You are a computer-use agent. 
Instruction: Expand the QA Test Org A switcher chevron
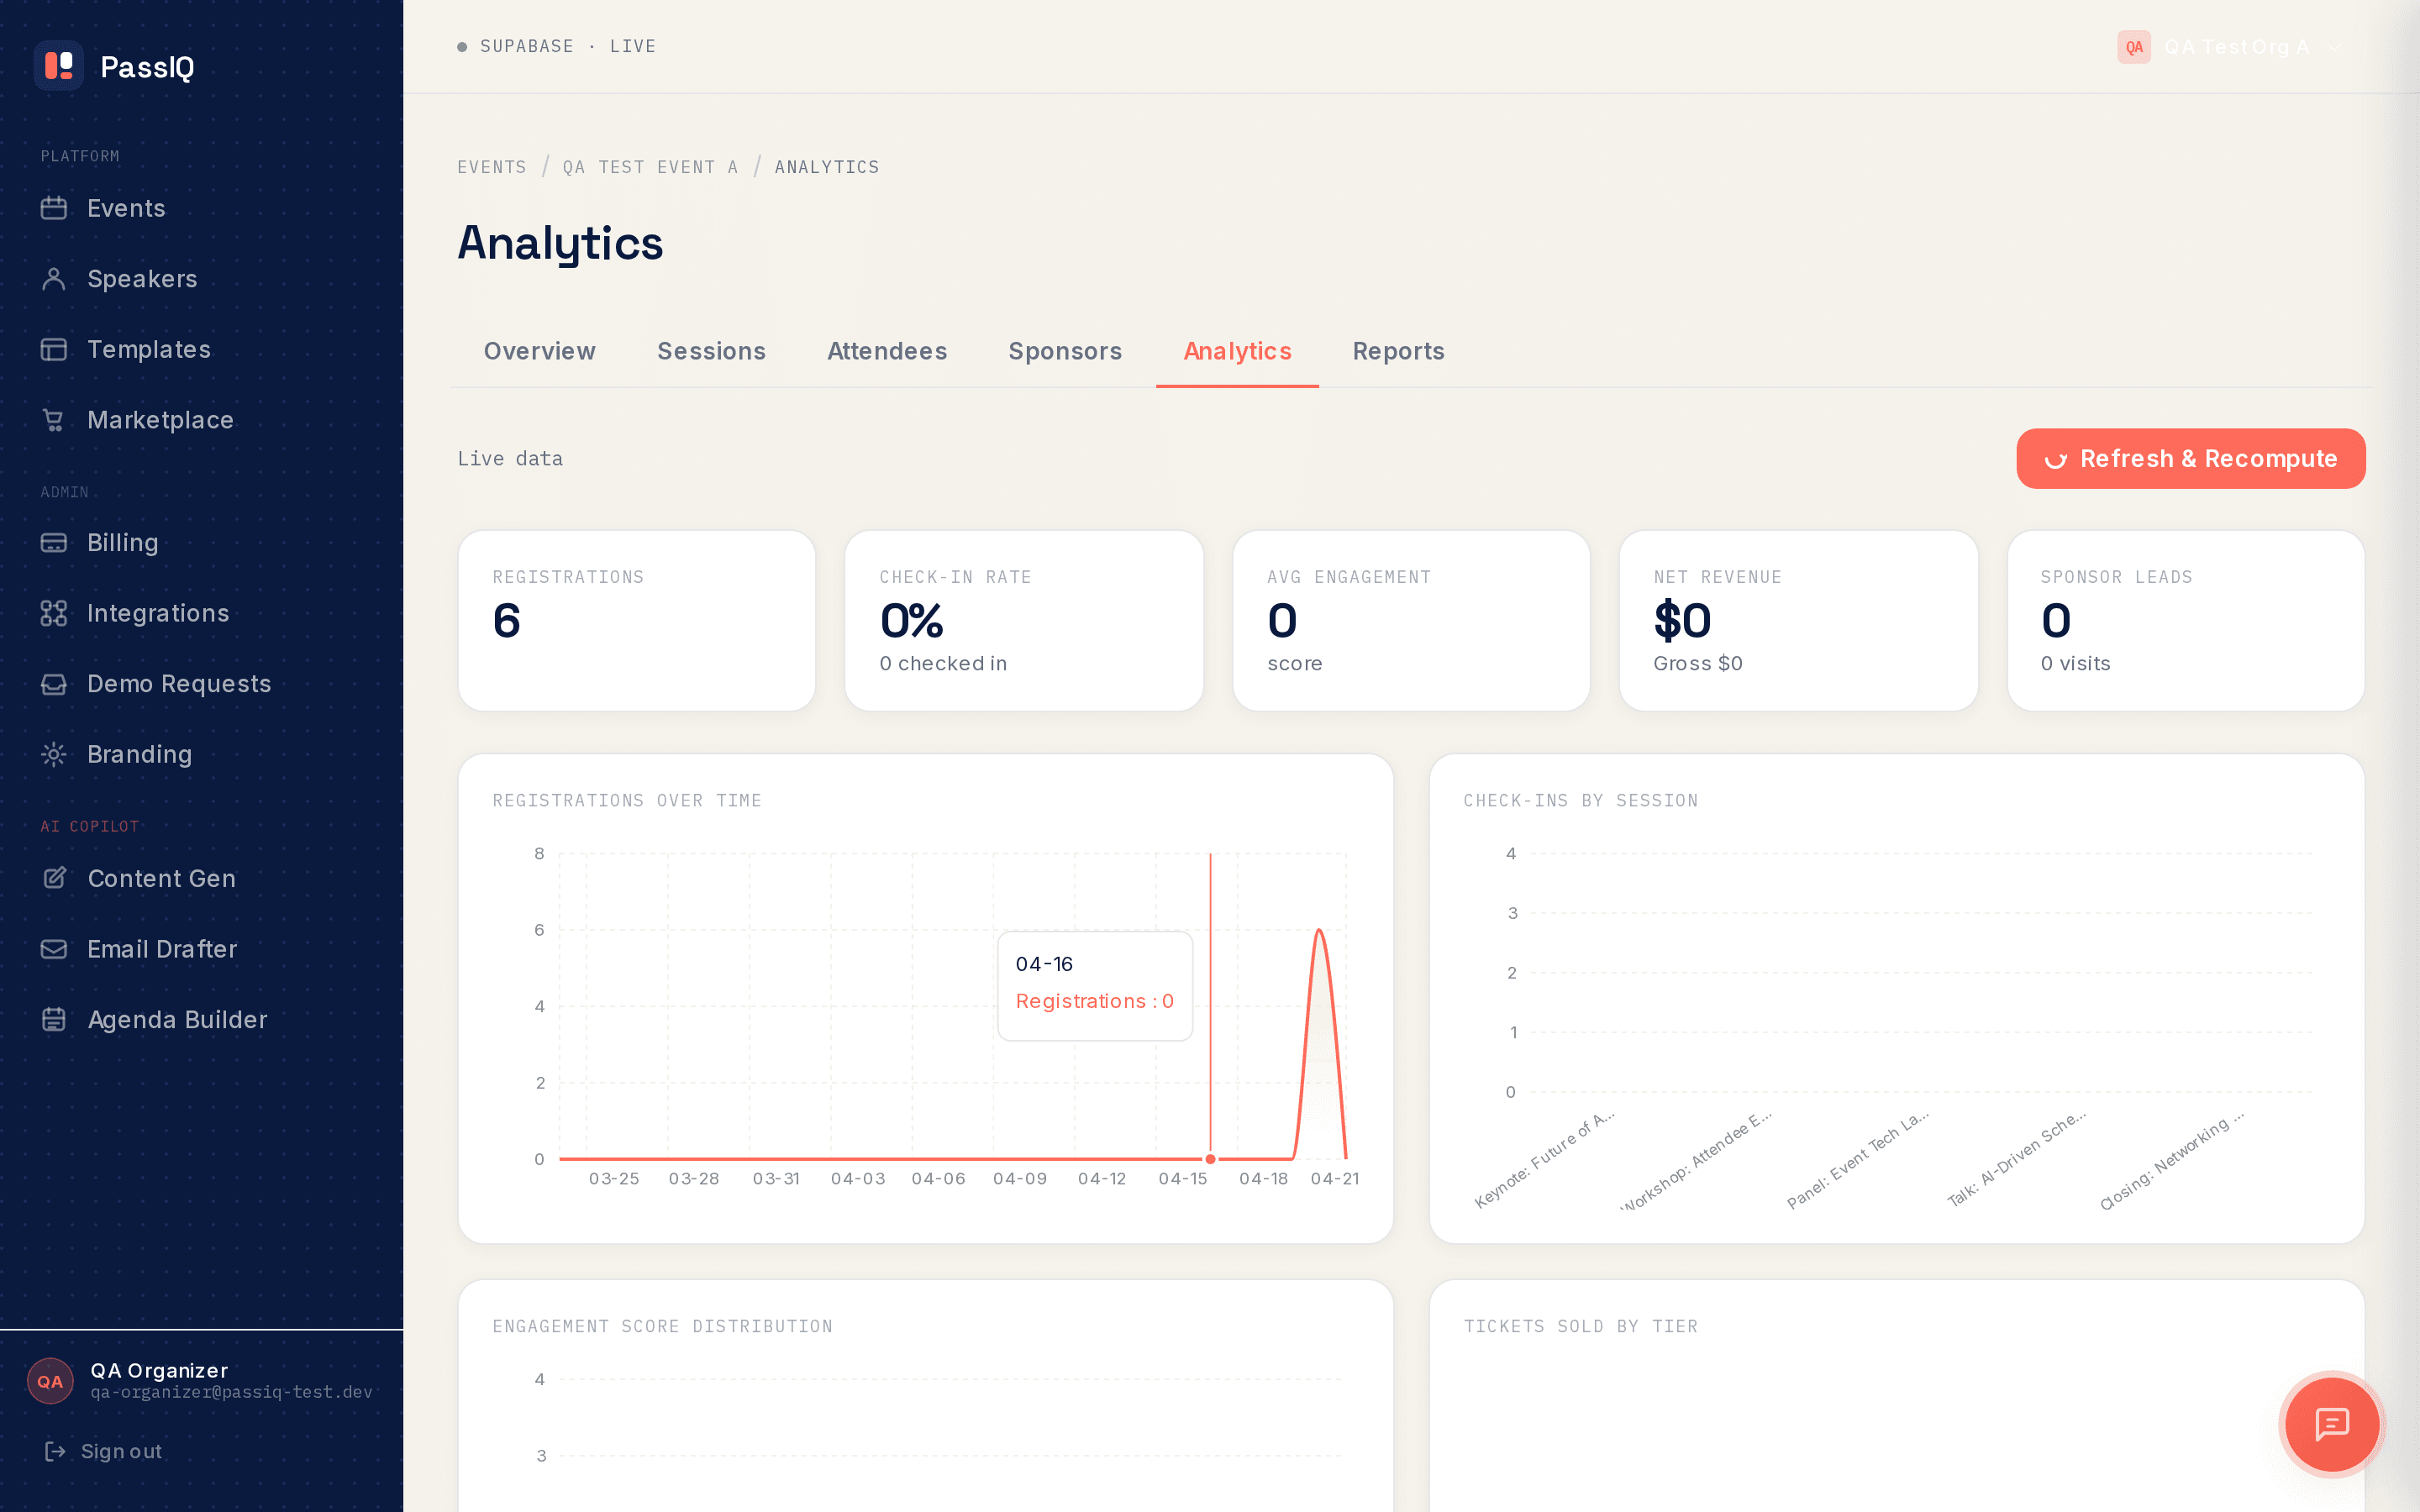point(2334,47)
